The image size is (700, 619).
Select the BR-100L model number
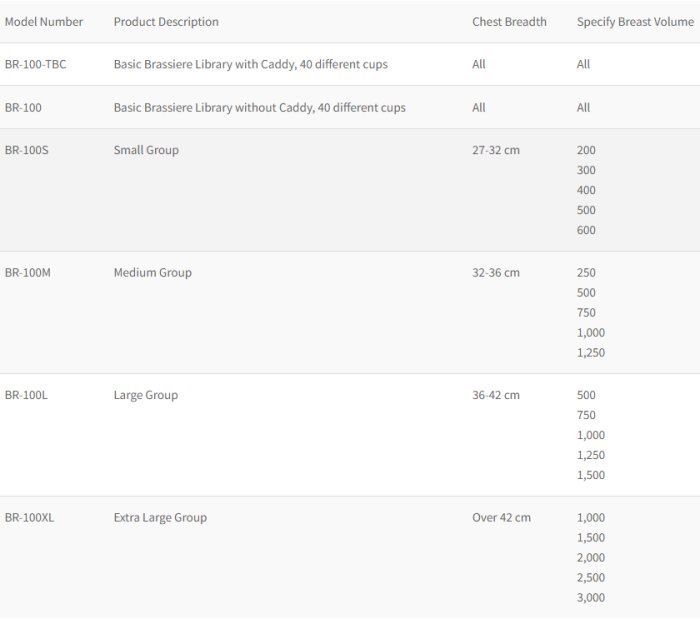pyautogui.click(x=26, y=396)
